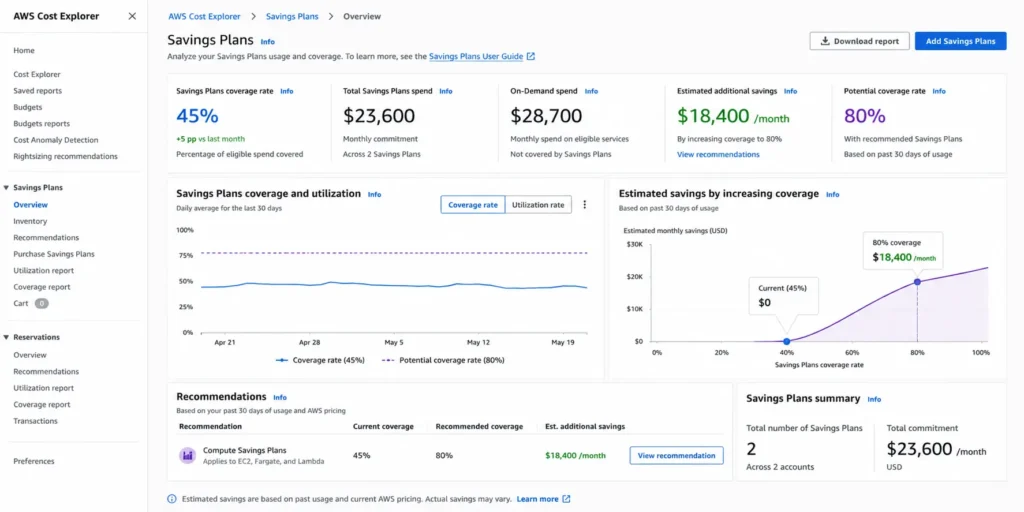
Task: Open Transactions under Reservations
Action: click(x=35, y=421)
